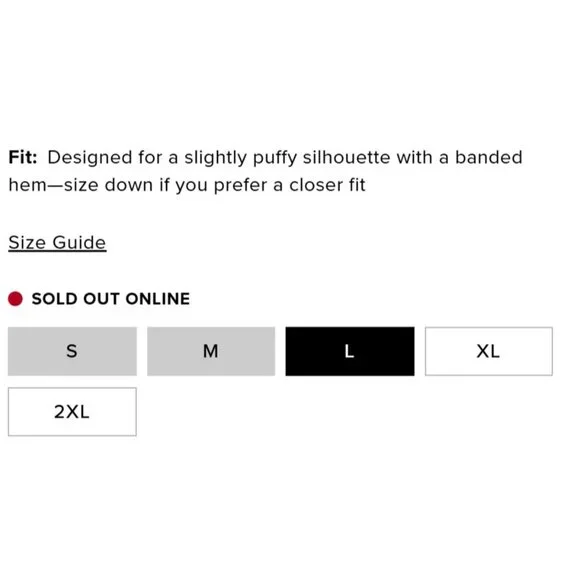
Task: Pick size 2XL
Action: tap(72, 412)
